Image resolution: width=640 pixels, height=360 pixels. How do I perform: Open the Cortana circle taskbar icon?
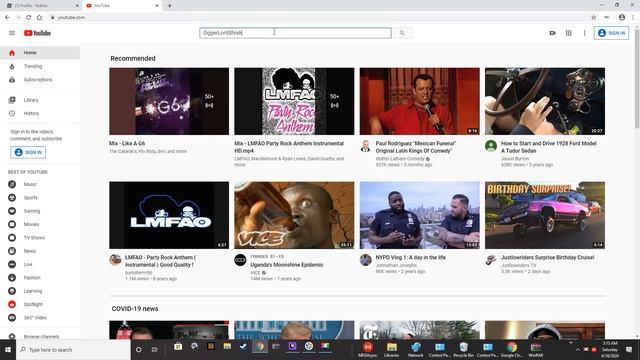click(x=139, y=350)
